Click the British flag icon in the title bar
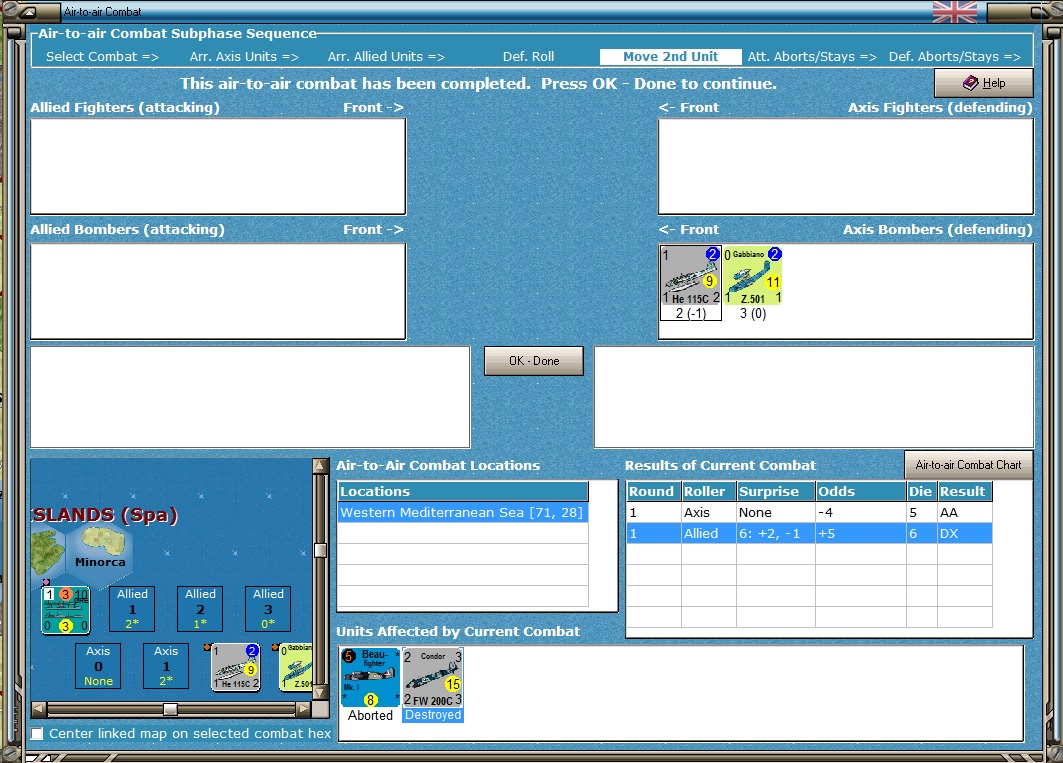 click(x=955, y=12)
